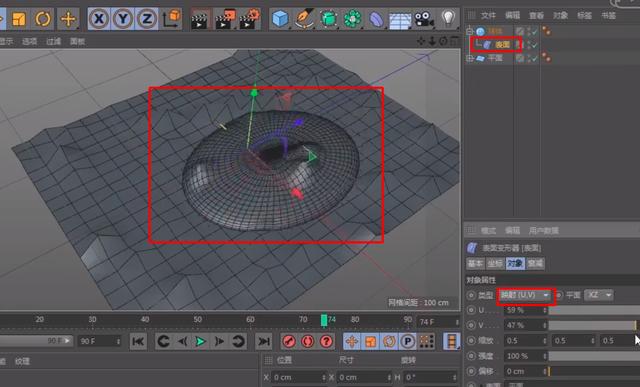Click the 偏移 0 cm input field
640x387 pixels.
click(x=526, y=371)
